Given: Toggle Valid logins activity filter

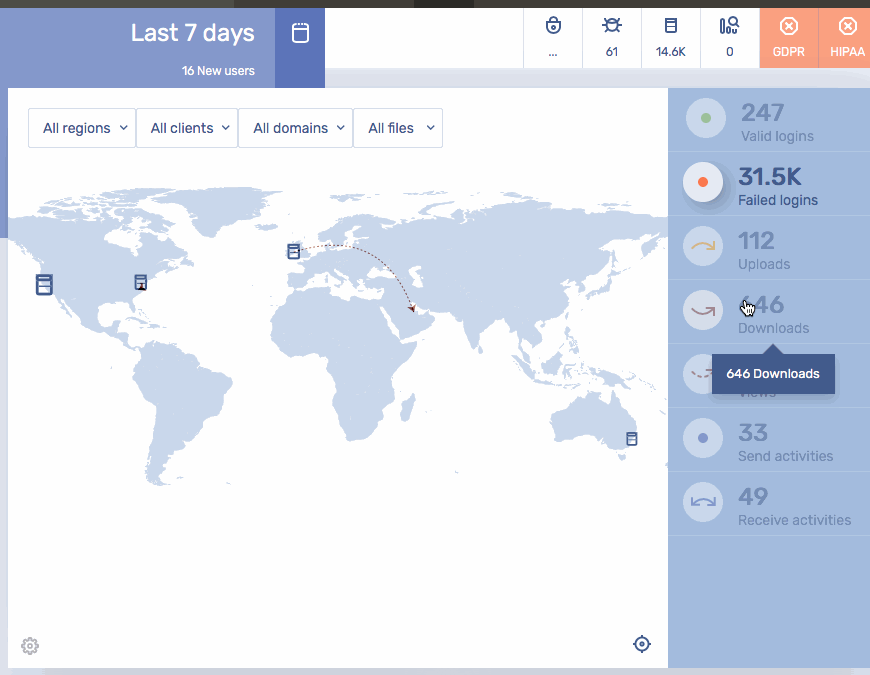Looking at the screenshot, I should tap(706, 119).
